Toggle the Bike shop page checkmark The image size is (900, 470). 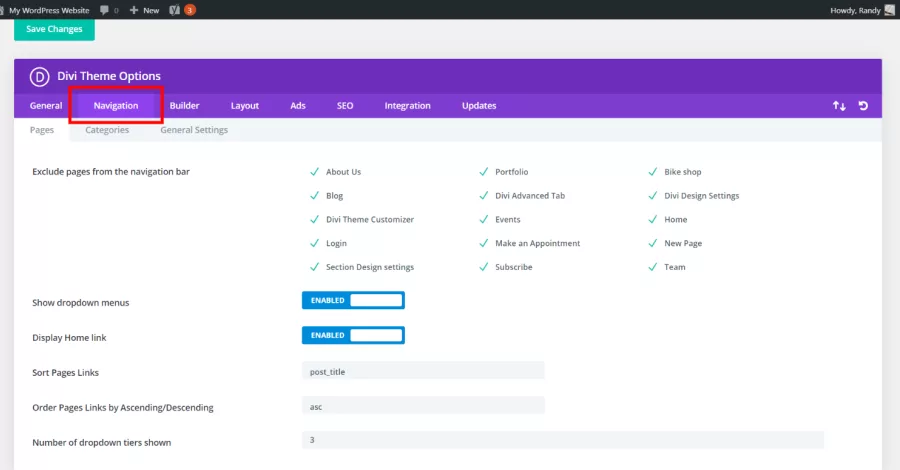tap(653, 172)
